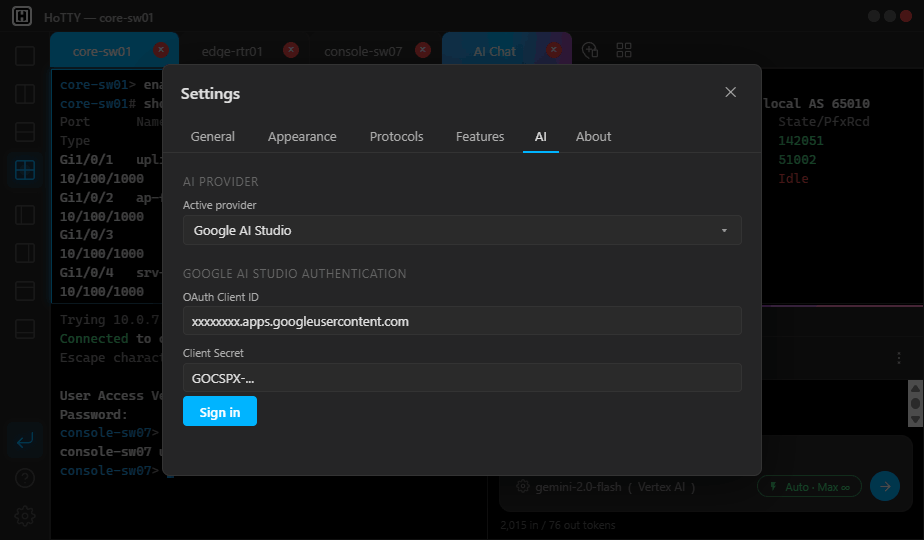
Task: Click the Sign in button
Action: tap(220, 411)
